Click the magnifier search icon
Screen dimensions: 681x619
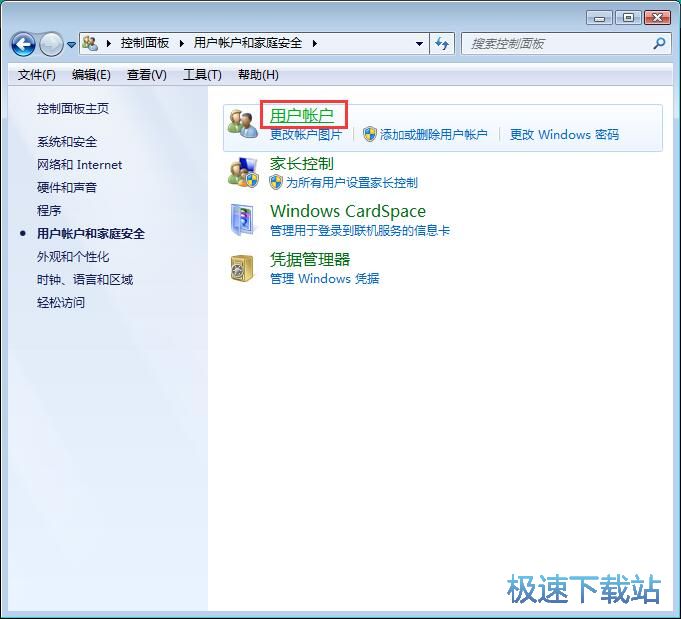[x=659, y=43]
